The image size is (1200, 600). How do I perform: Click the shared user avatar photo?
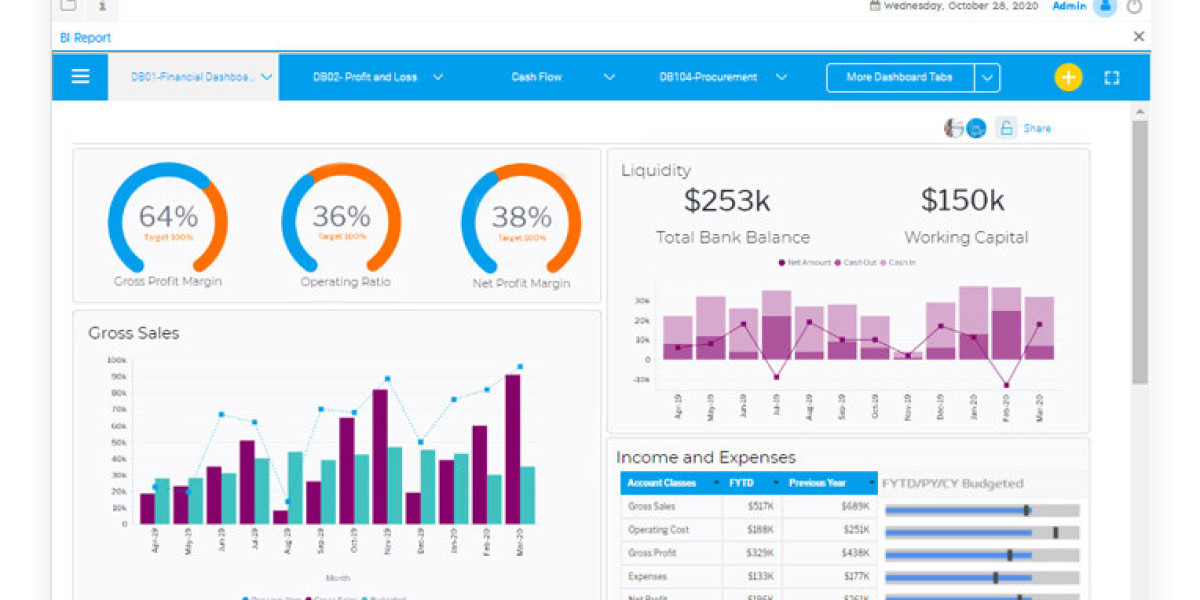pyautogui.click(x=954, y=128)
